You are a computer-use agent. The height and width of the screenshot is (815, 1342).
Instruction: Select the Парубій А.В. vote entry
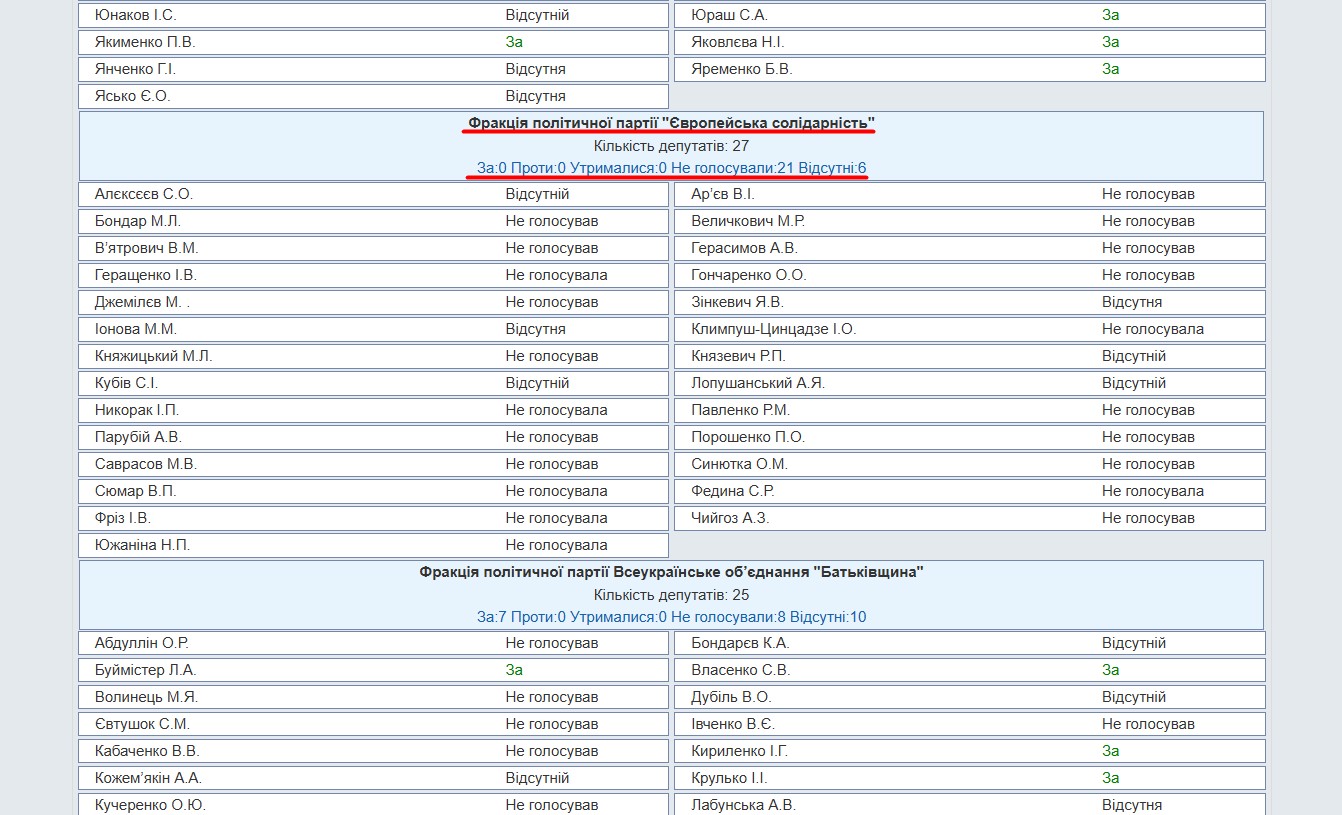(x=373, y=437)
